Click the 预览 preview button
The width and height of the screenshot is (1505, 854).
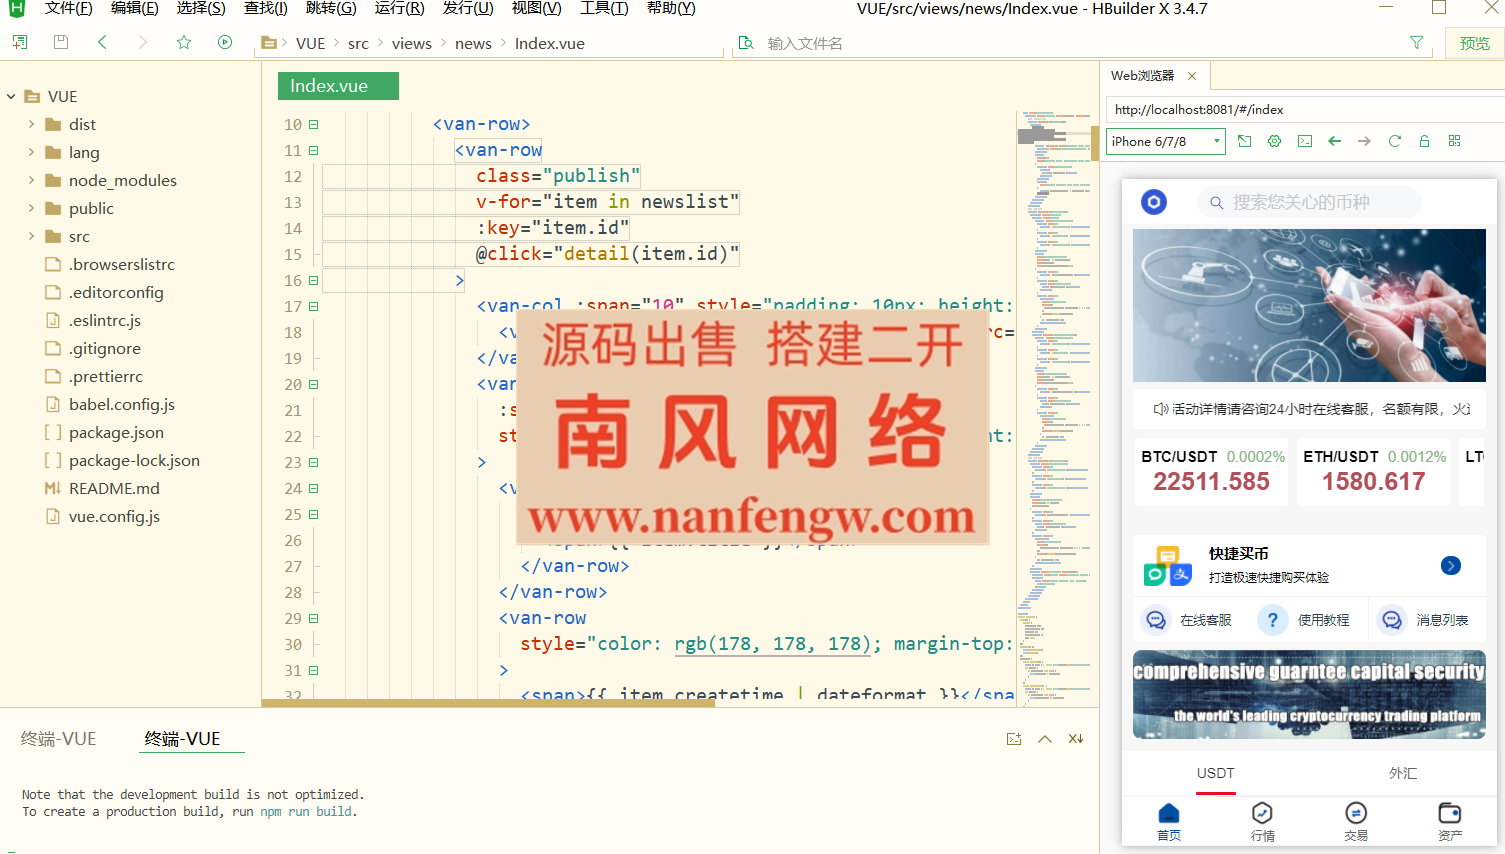point(1474,43)
